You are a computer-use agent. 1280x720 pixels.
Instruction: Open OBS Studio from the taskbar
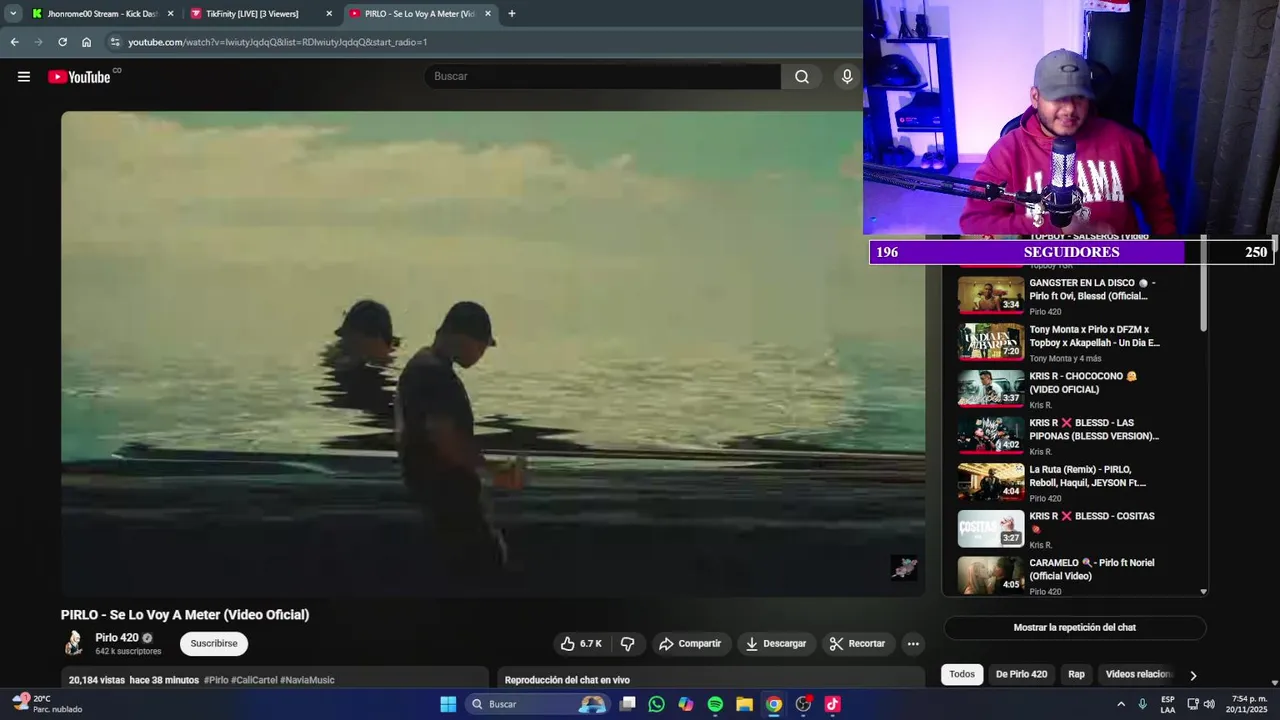[803, 704]
